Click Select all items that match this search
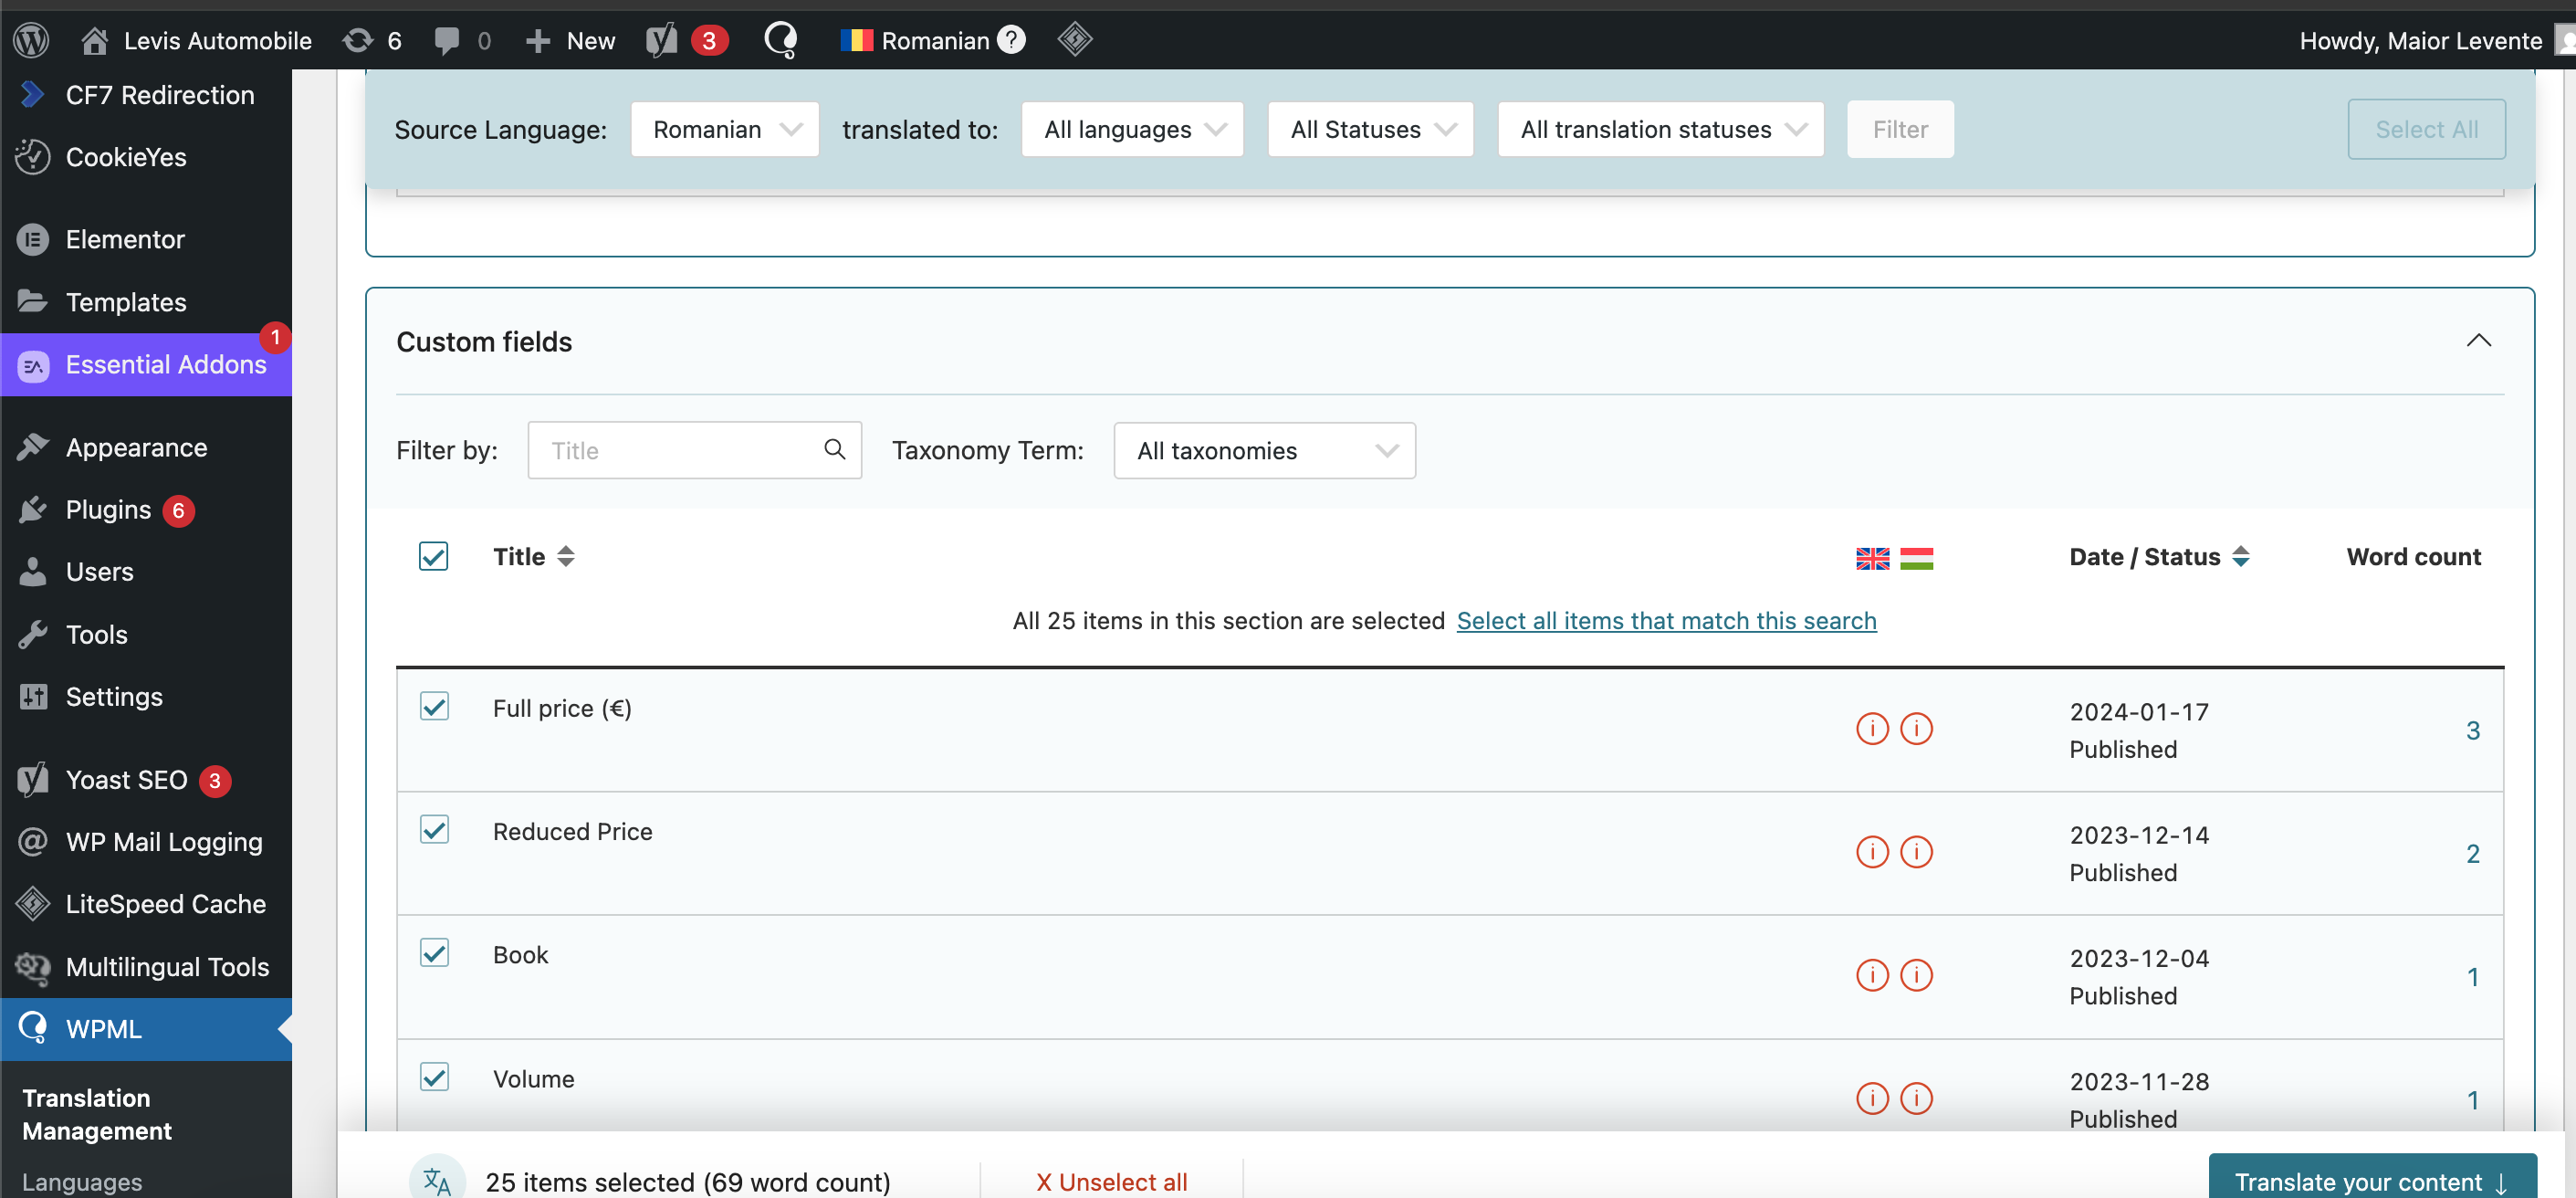 click(1665, 621)
